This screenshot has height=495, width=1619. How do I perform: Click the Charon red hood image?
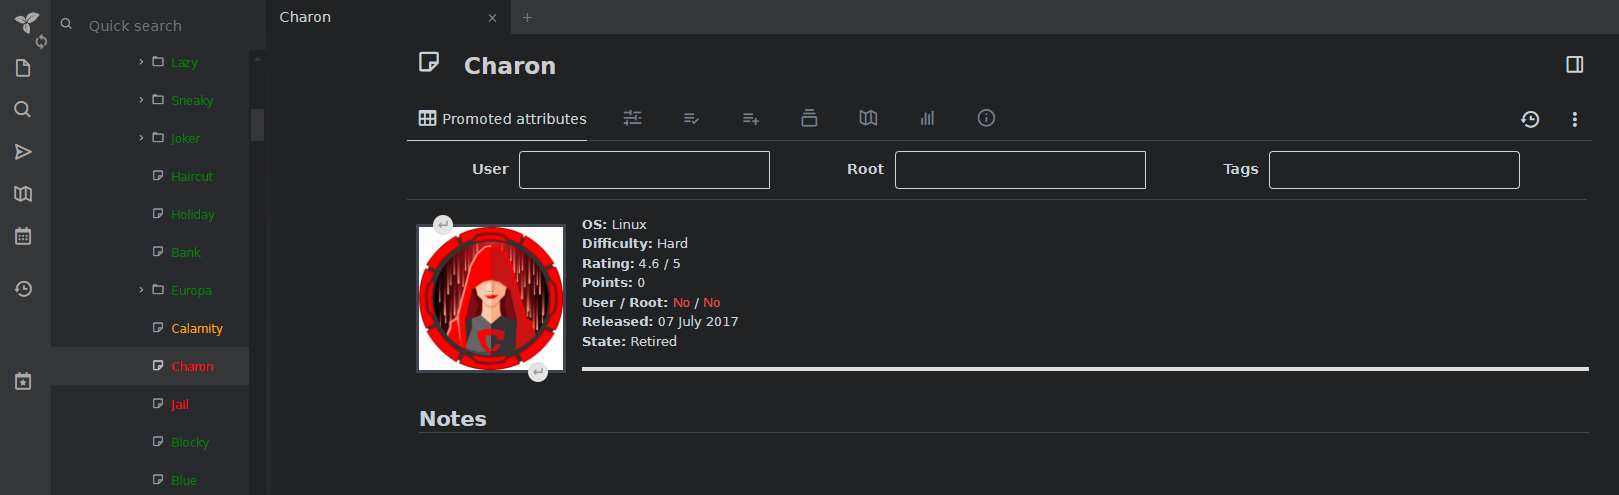(491, 298)
